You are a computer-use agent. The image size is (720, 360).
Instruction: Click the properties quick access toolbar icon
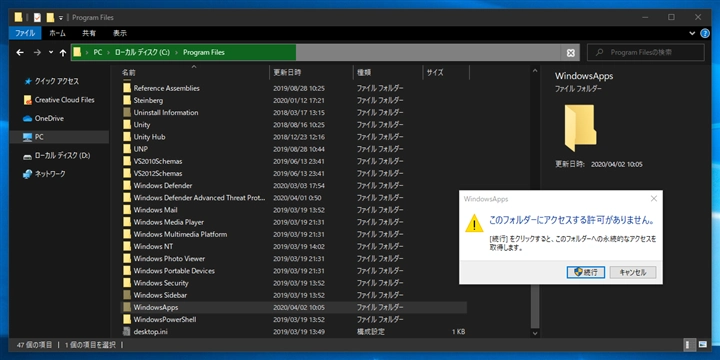37,17
